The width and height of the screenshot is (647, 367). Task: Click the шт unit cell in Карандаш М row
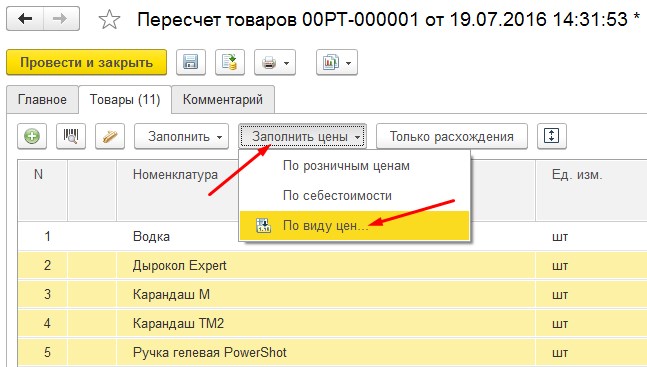[x=591, y=294]
